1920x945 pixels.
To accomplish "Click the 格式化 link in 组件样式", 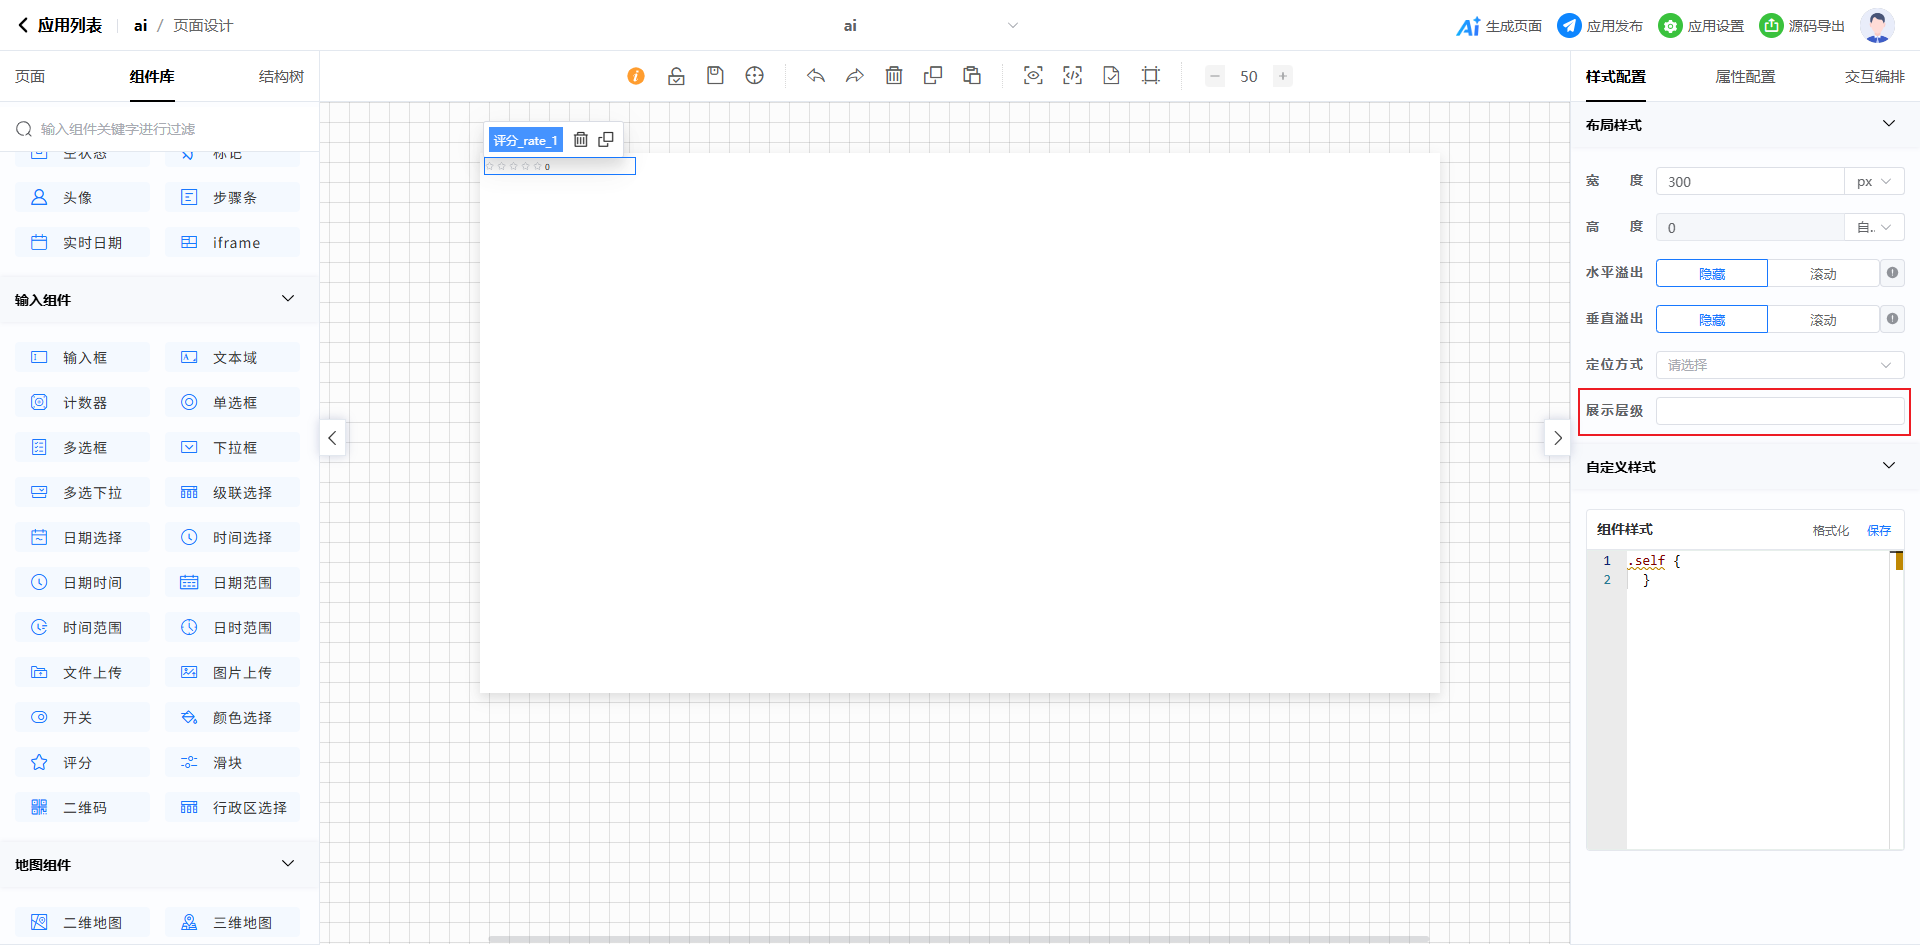I will pyautogui.click(x=1830, y=531).
